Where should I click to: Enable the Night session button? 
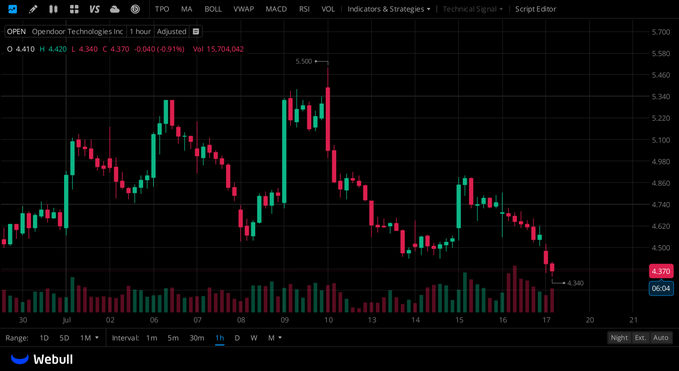619,338
